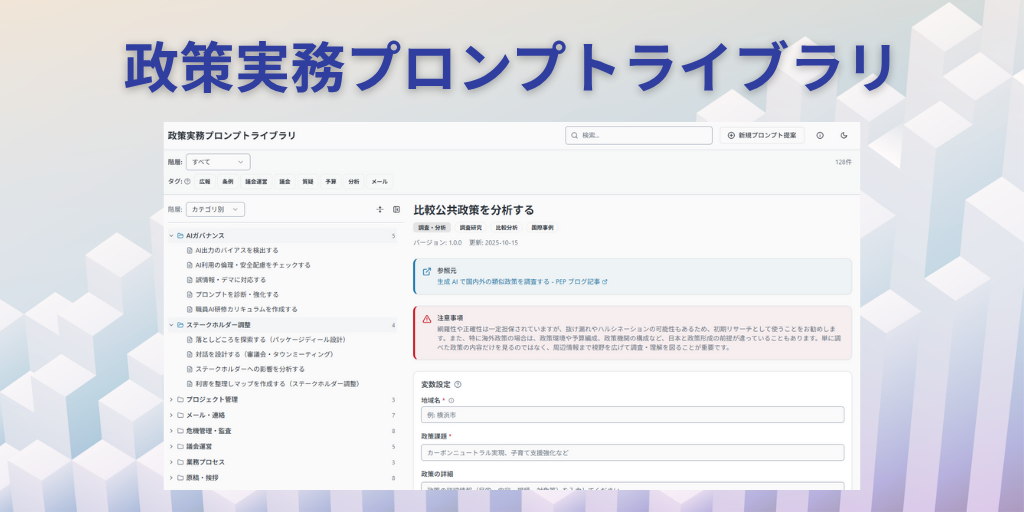Toggle the 議会運営 tag filter
The height and width of the screenshot is (512, 1024).
[258, 182]
